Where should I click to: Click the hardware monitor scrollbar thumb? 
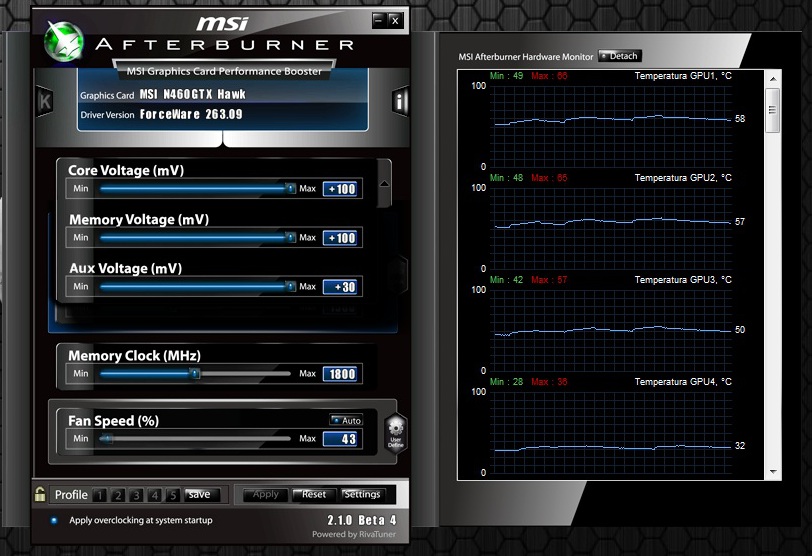(773, 110)
